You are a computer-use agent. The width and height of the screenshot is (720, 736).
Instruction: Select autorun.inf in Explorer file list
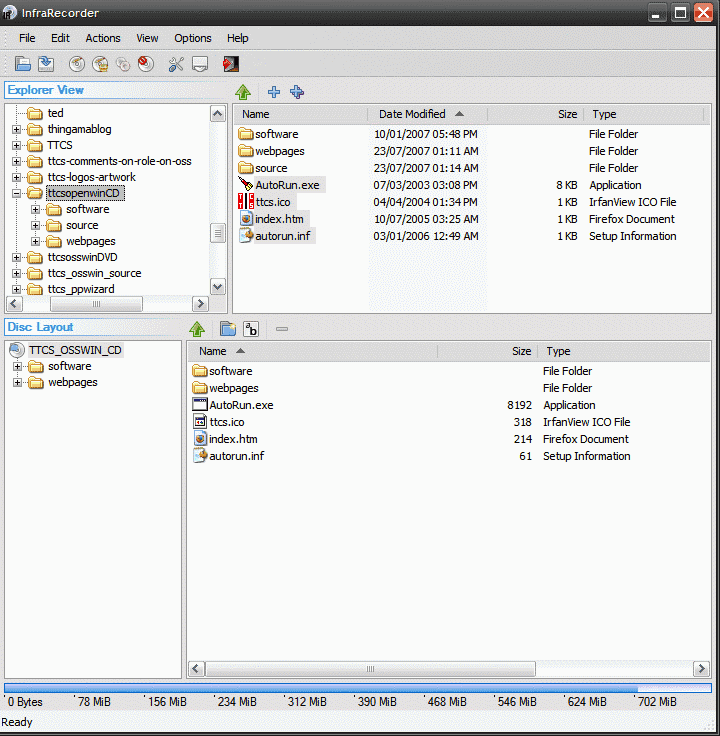(283, 236)
